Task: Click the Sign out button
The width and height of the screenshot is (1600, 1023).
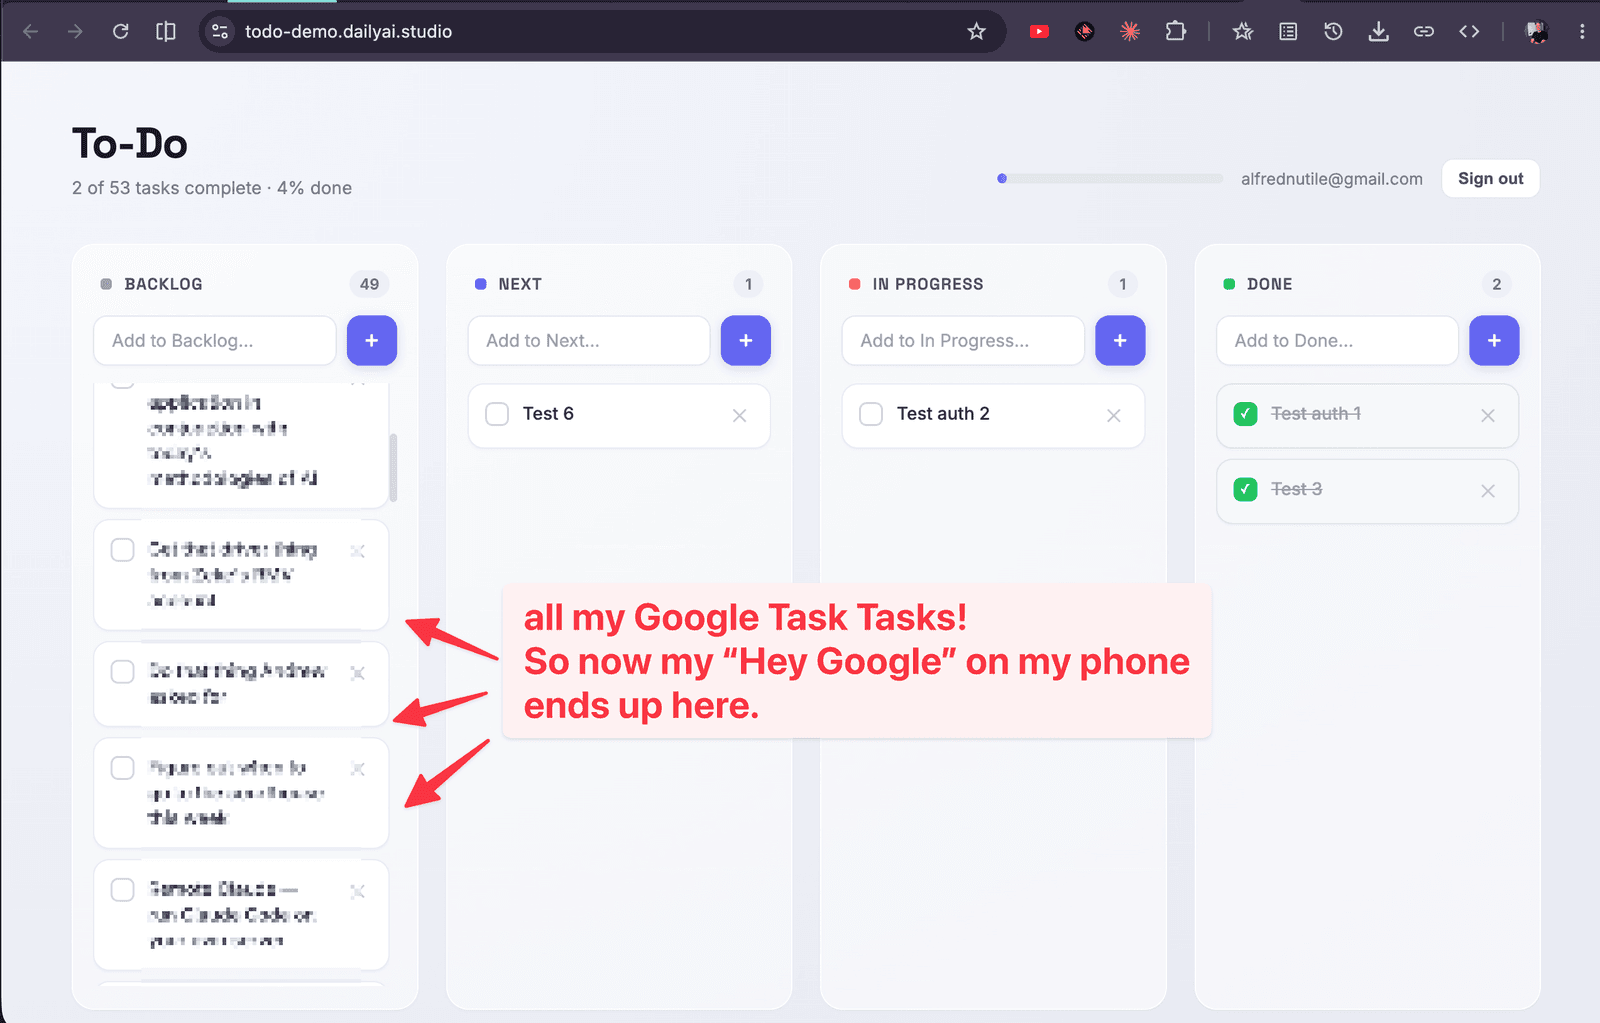Action: pos(1490,179)
